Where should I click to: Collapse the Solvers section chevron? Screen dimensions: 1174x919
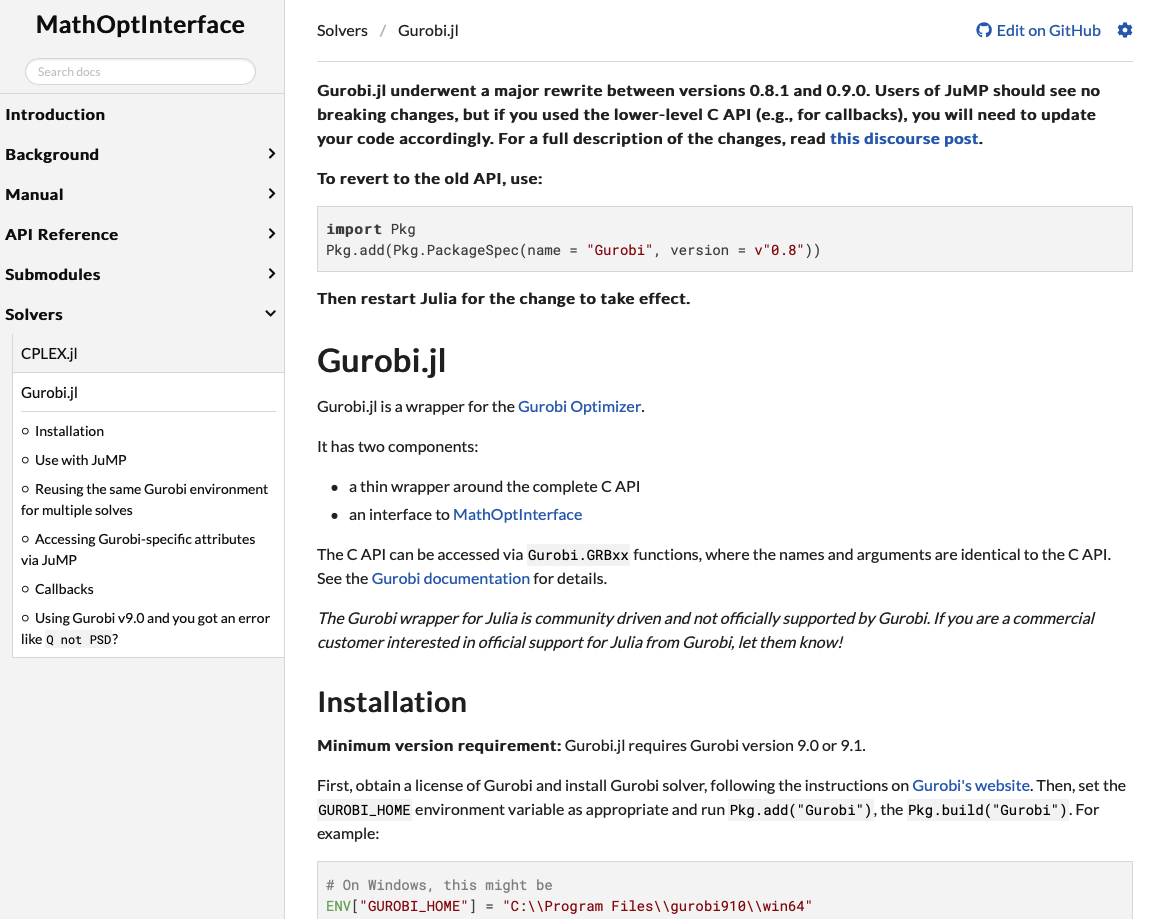click(x=270, y=314)
